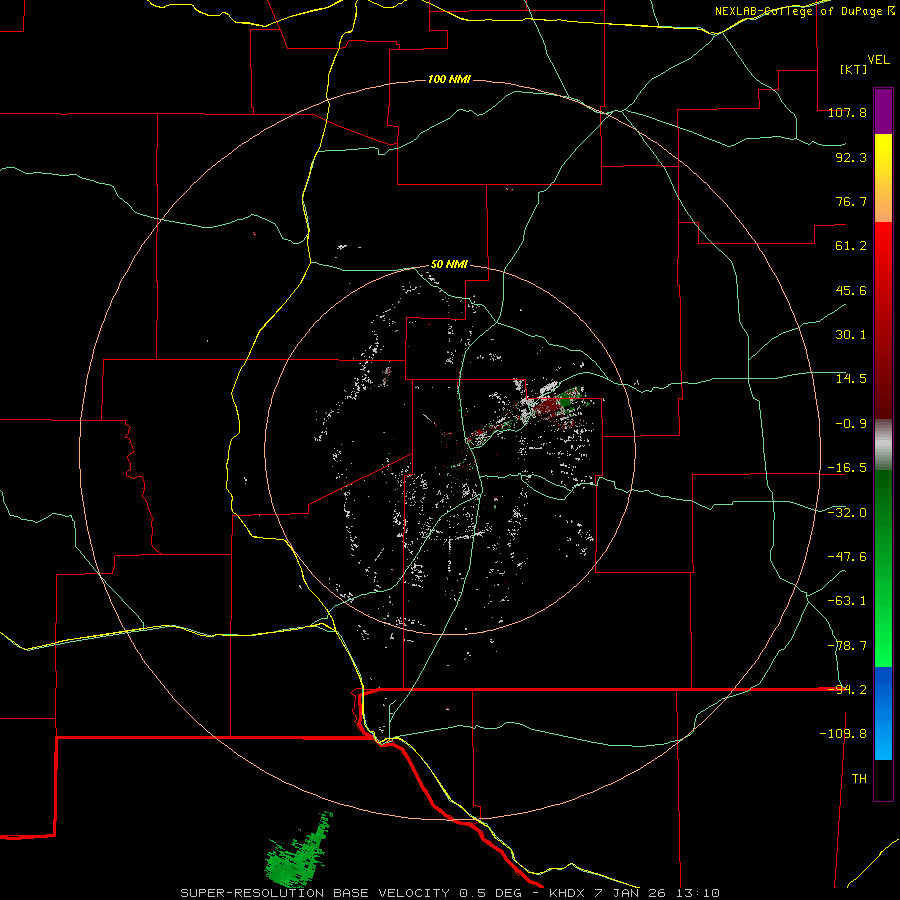900x900 pixels.
Task: Pick the gray near-zero segment of velocity scale
Action: tap(883, 445)
